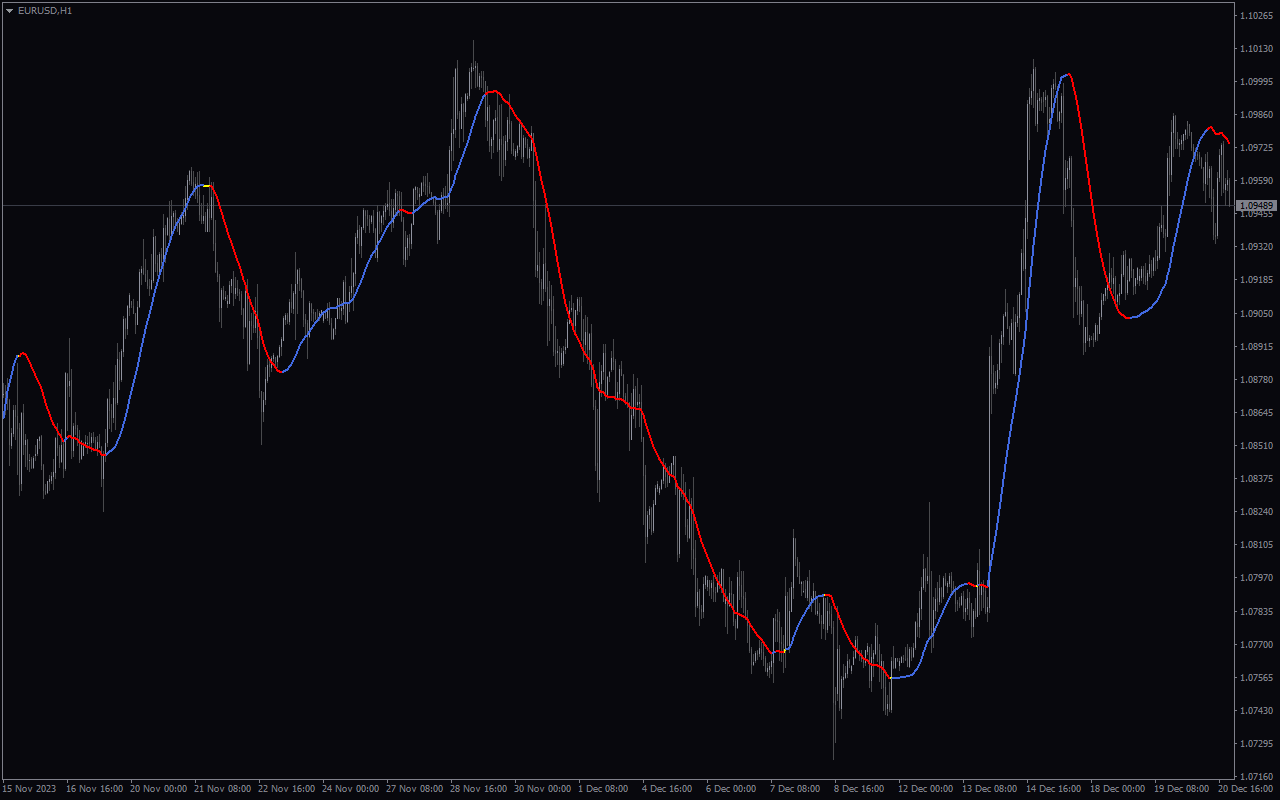Select the 13 Dec 08:00 time label
This screenshot has width=1280, height=800.
tap(990, 789)
